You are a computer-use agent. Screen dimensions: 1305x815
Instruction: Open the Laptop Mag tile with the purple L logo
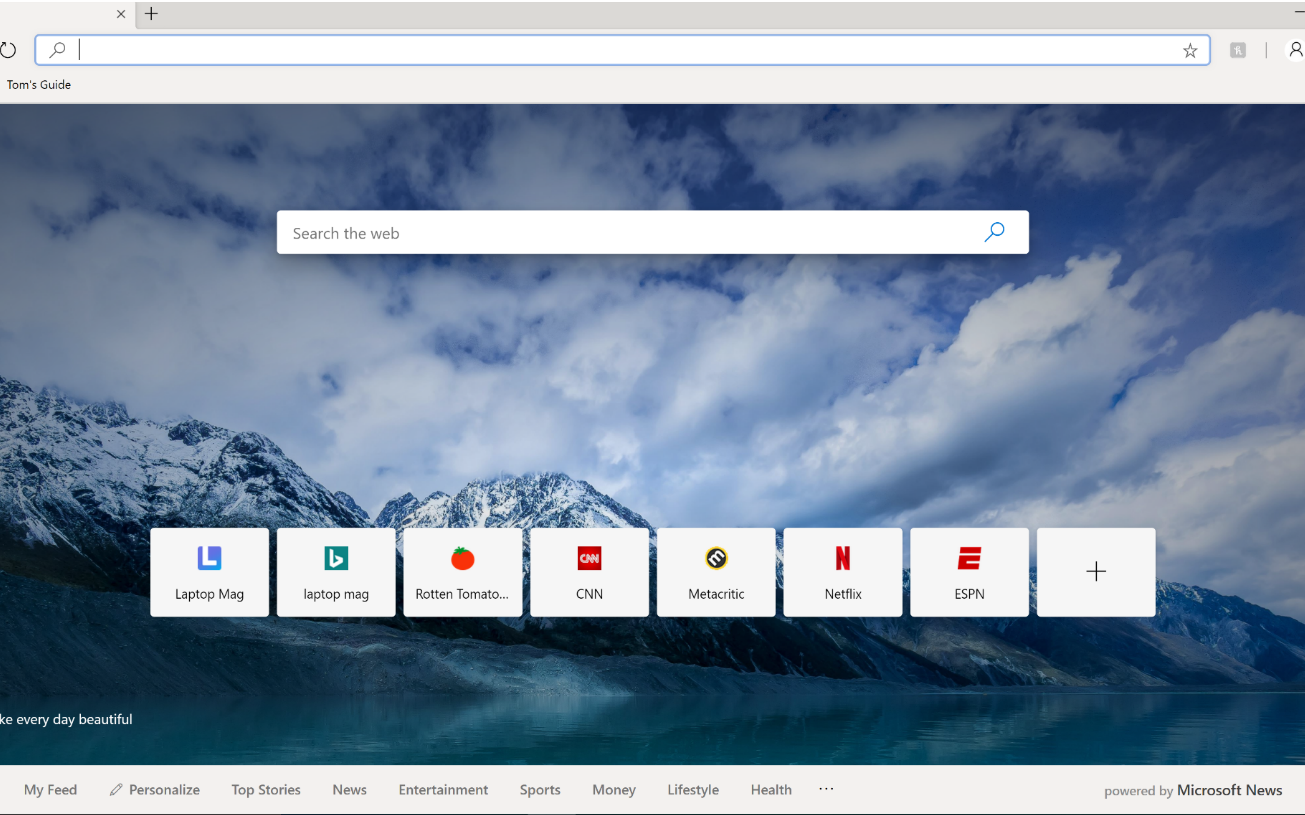pyautogui.click(x=209, y=572)
